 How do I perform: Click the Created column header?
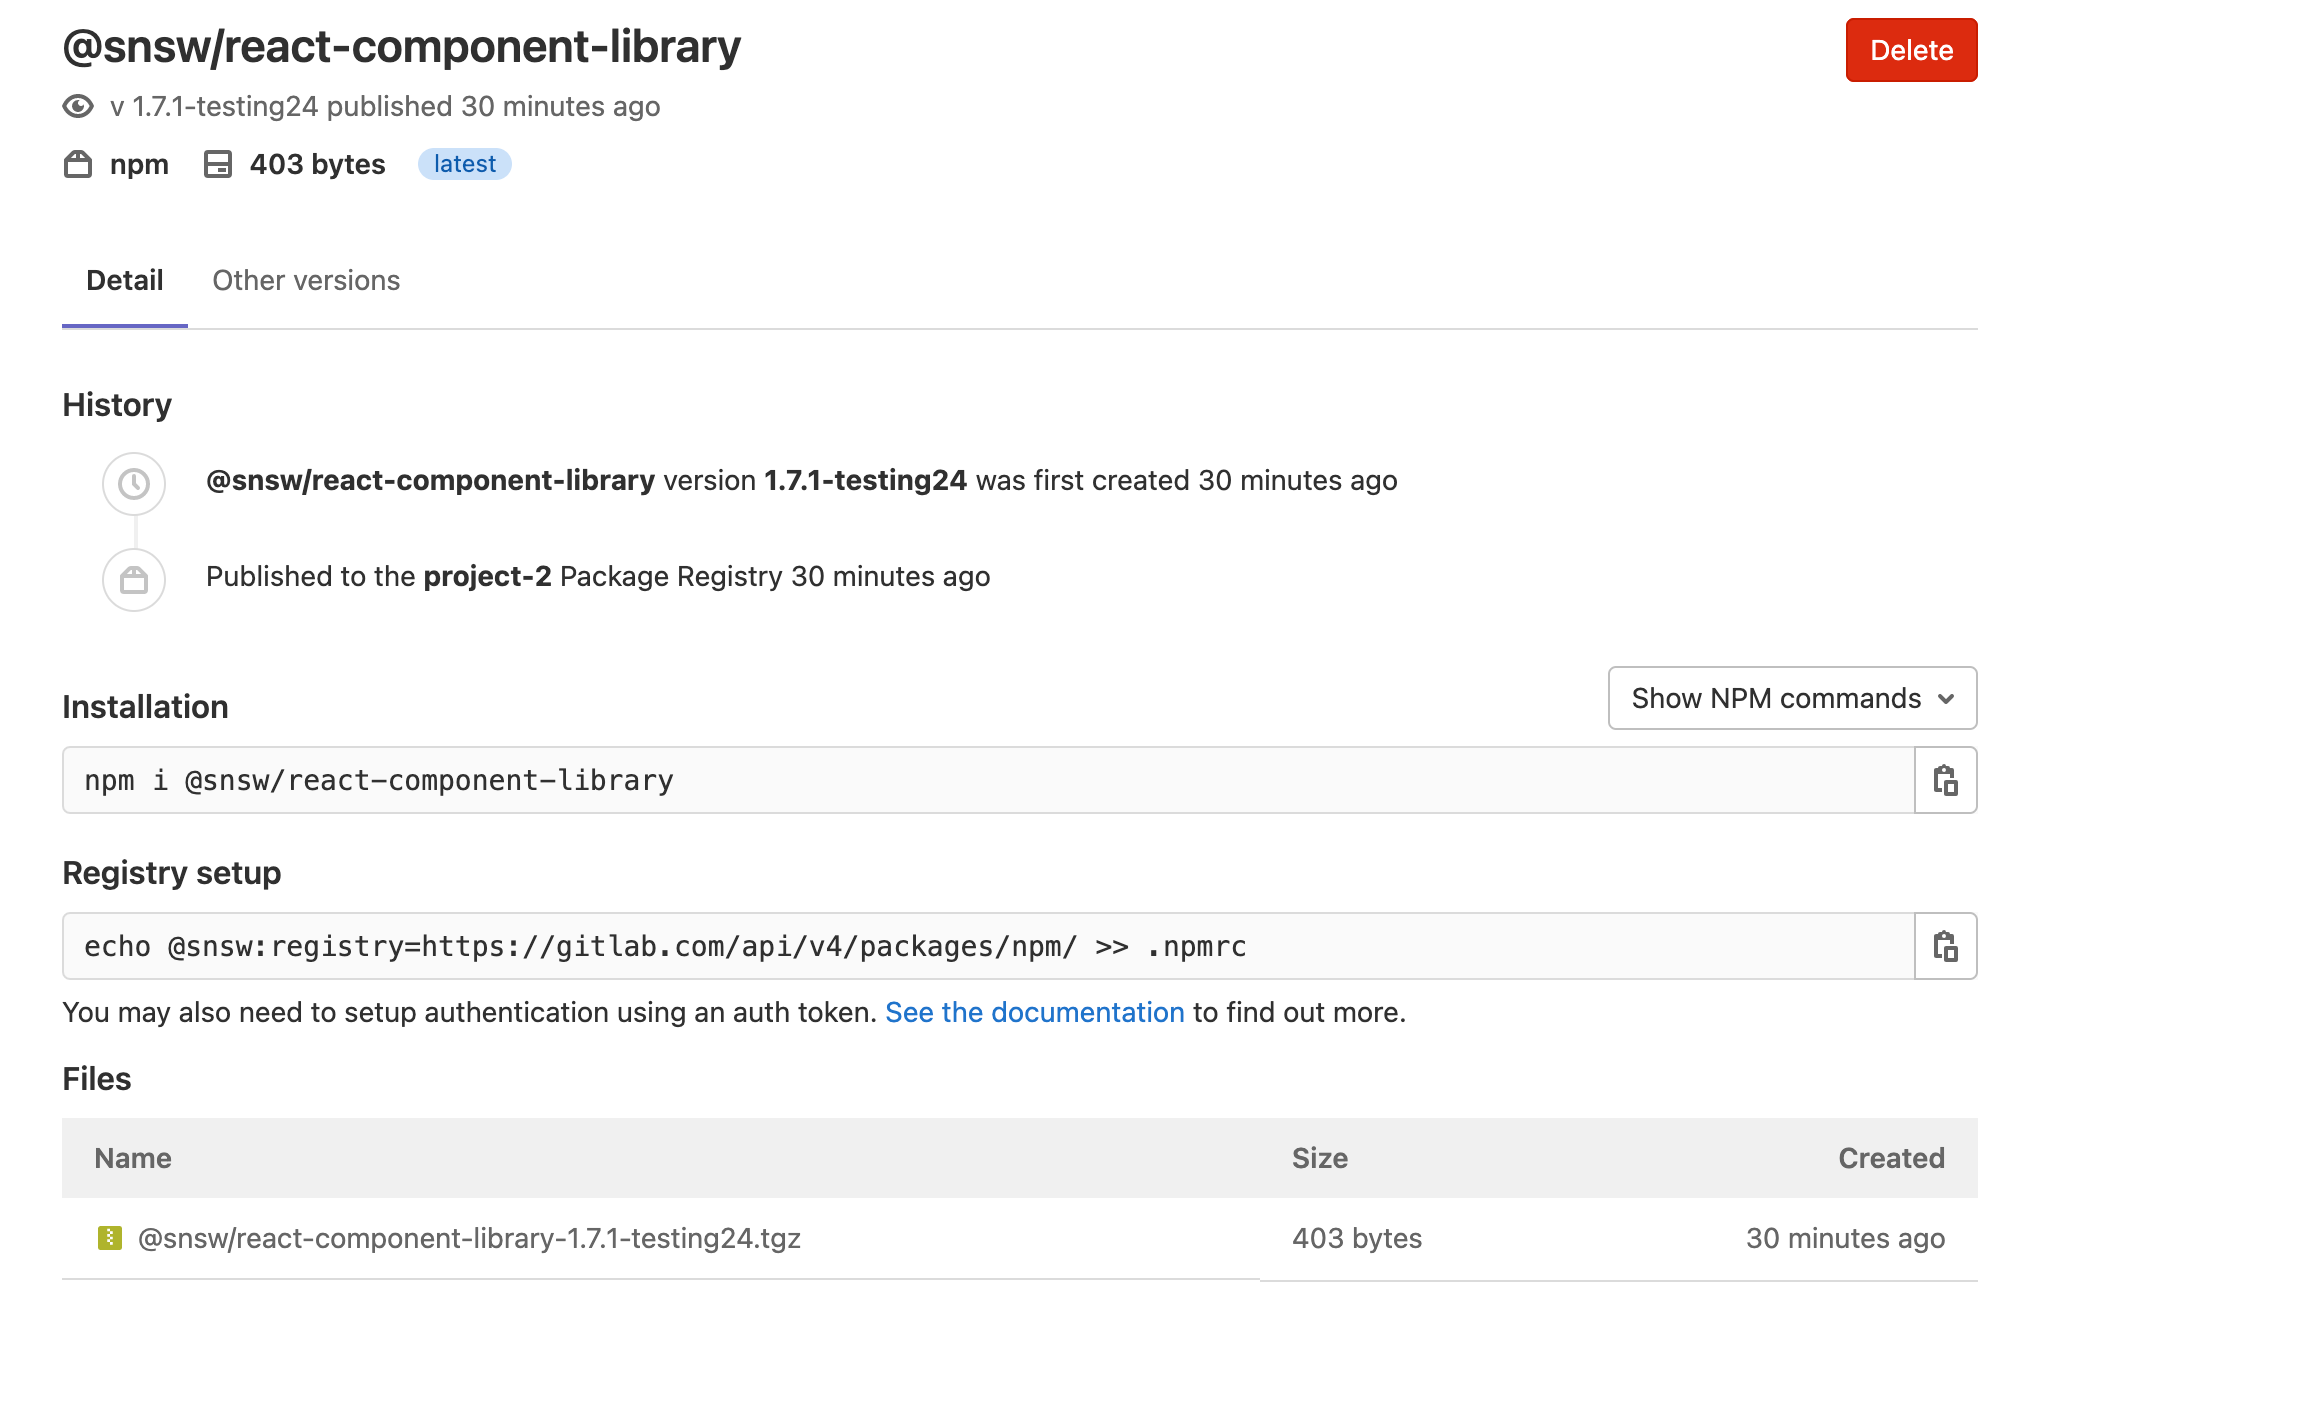click(x=1891, y=1158)
